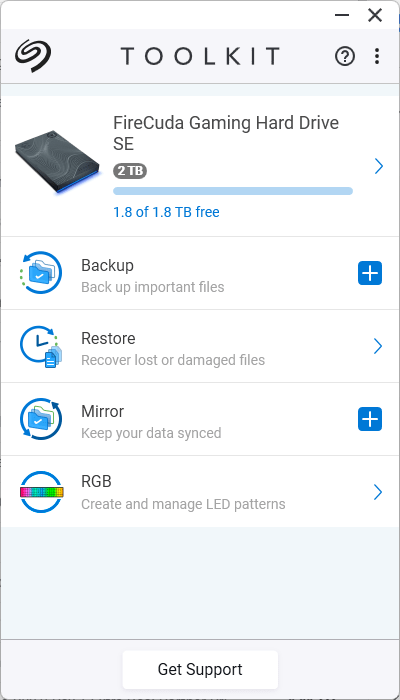Viewport: 400px width, 700px height.
Task: Click the drive storage usage bar
Action: tap(233, 191)
